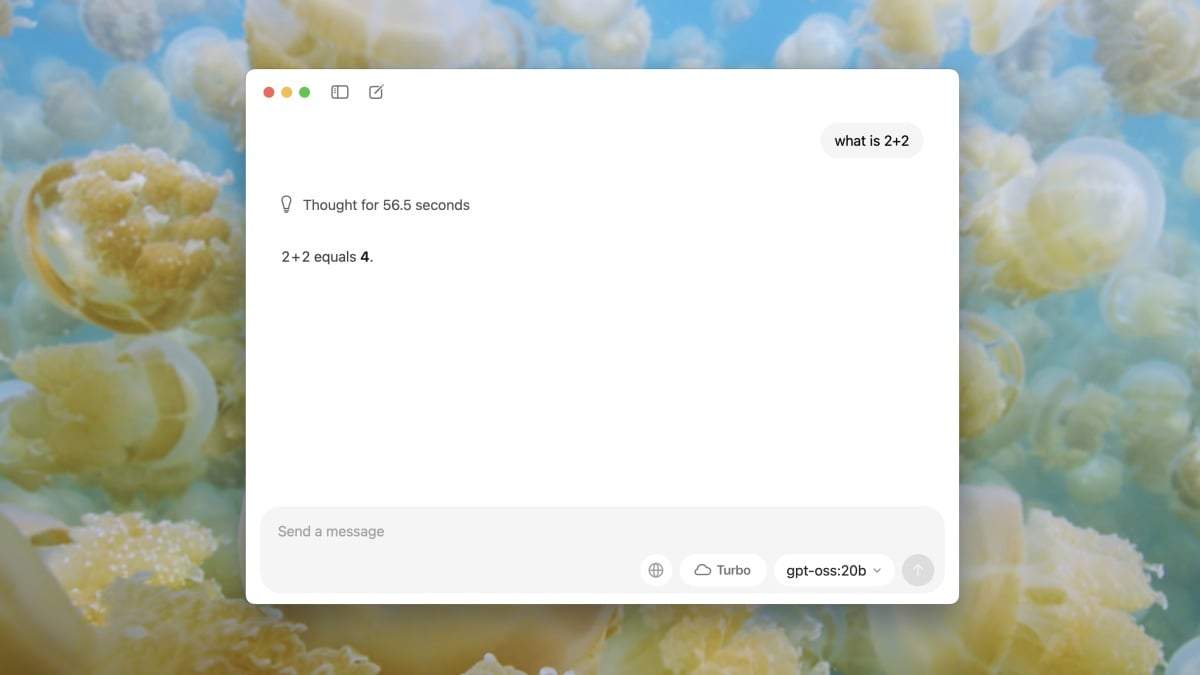Viewport: 1200px width, 675px height.
Task: Open the gpt-oss:20b model dropdown
Action: click(x=826, y=570)
